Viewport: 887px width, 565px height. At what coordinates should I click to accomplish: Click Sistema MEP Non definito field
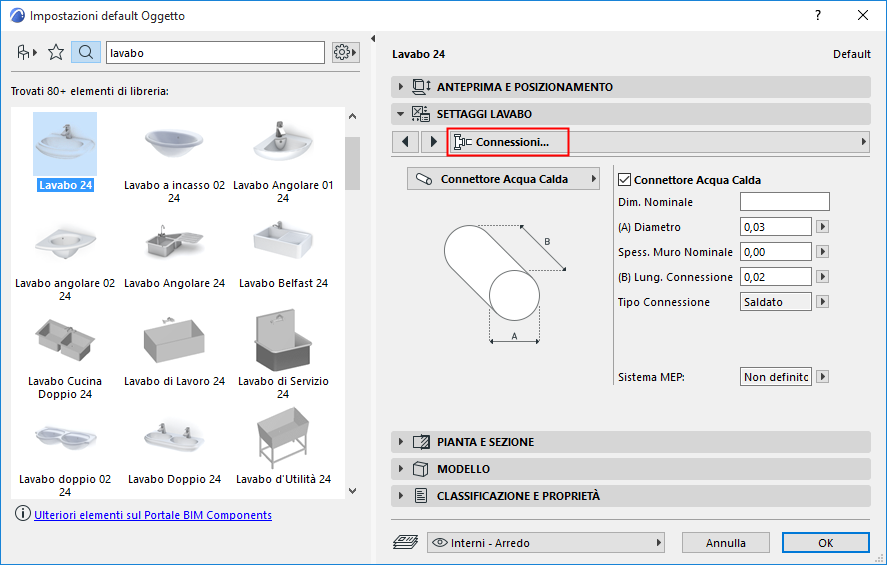776,377
